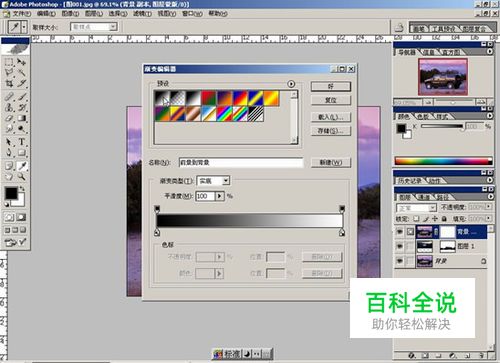
Task: Open the 滤镜 Filter menu
Action: coord(142,14)
